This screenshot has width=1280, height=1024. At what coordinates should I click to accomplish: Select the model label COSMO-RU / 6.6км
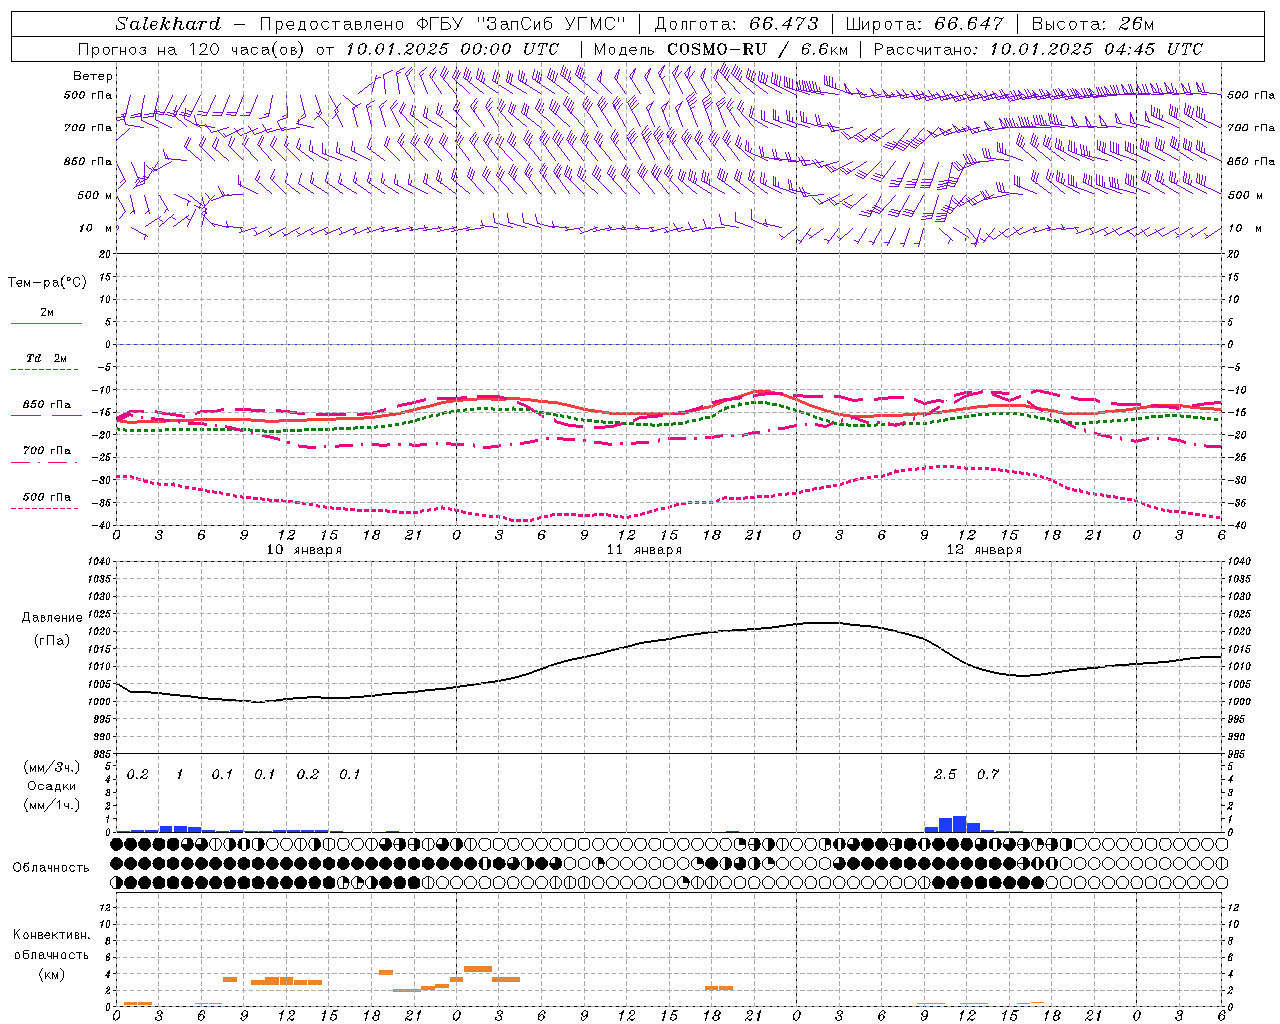[x=758, y=49]
